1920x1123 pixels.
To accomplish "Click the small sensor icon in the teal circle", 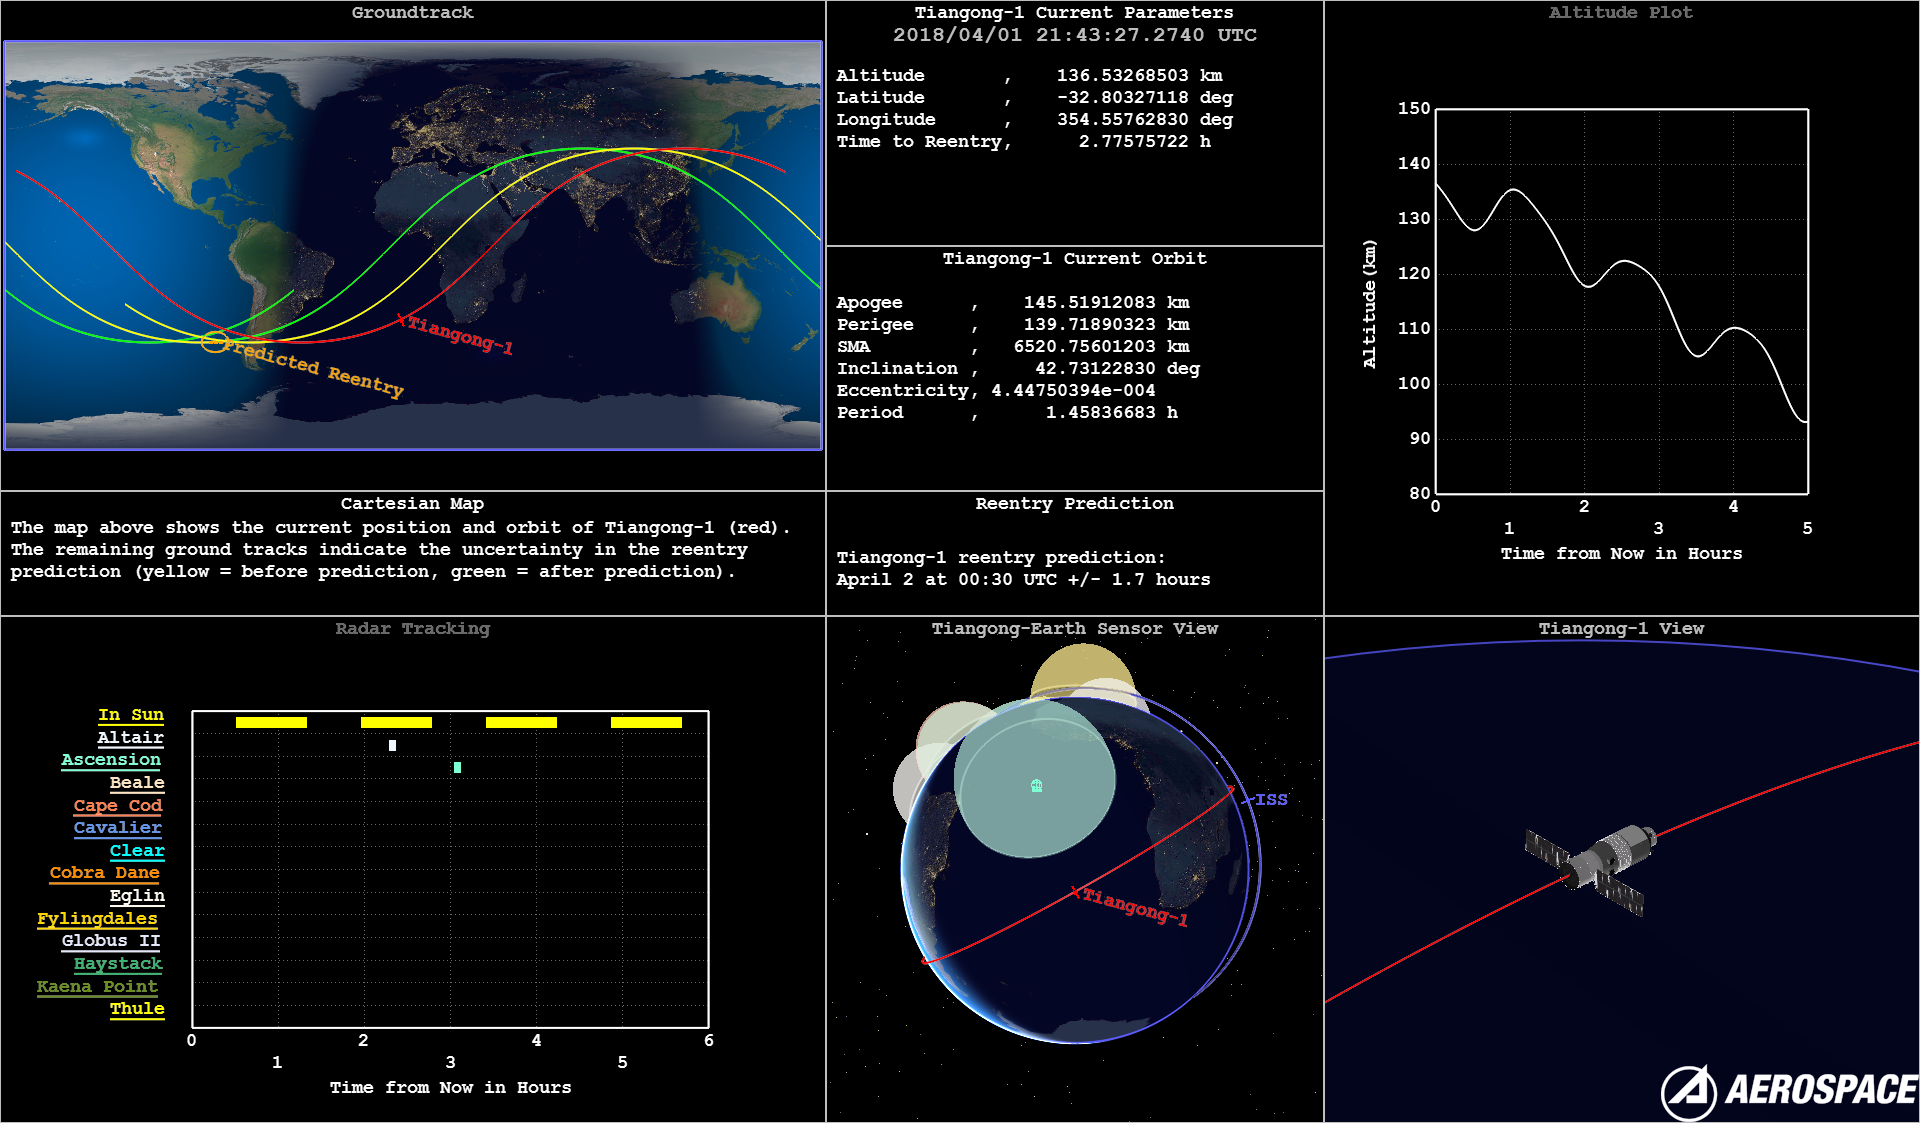I will tap(1037, 786).
